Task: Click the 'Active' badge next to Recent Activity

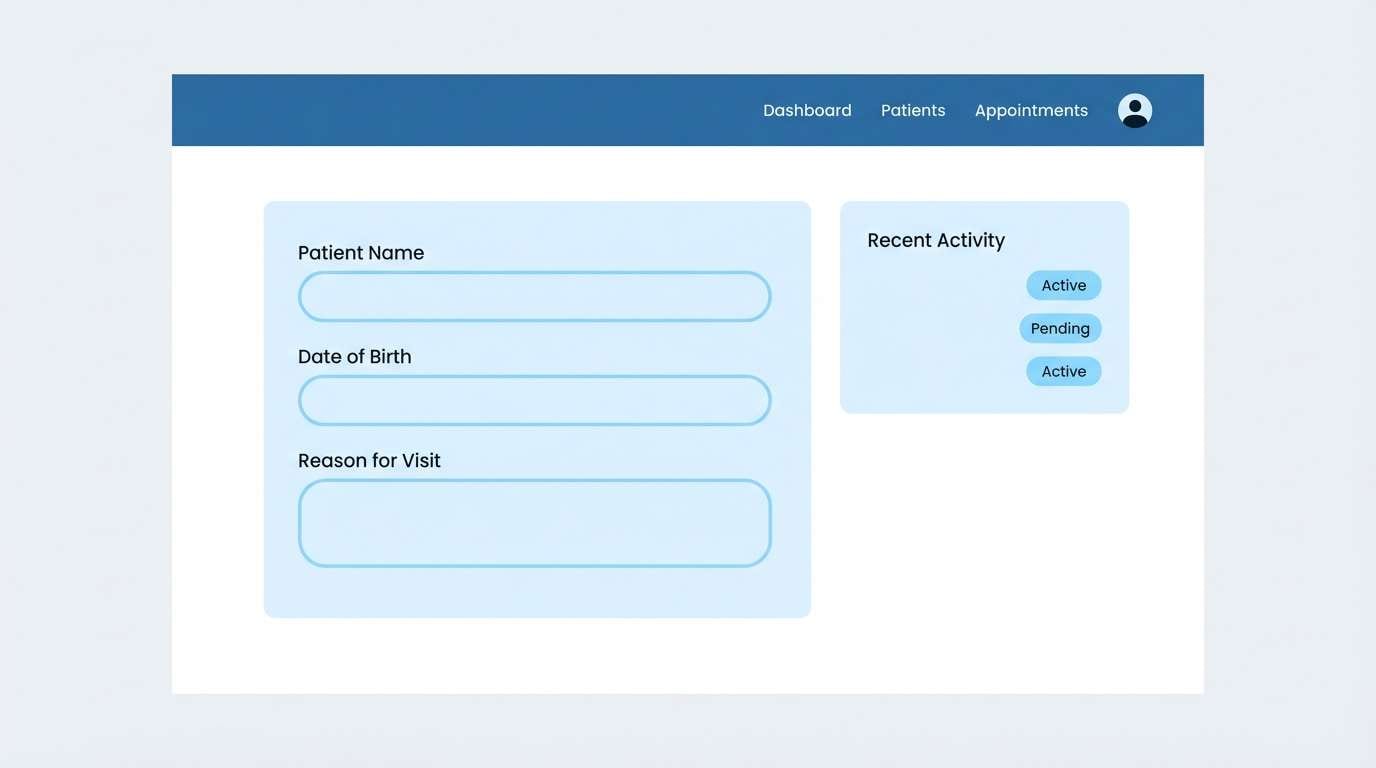Action: (x=1063, y=285)
